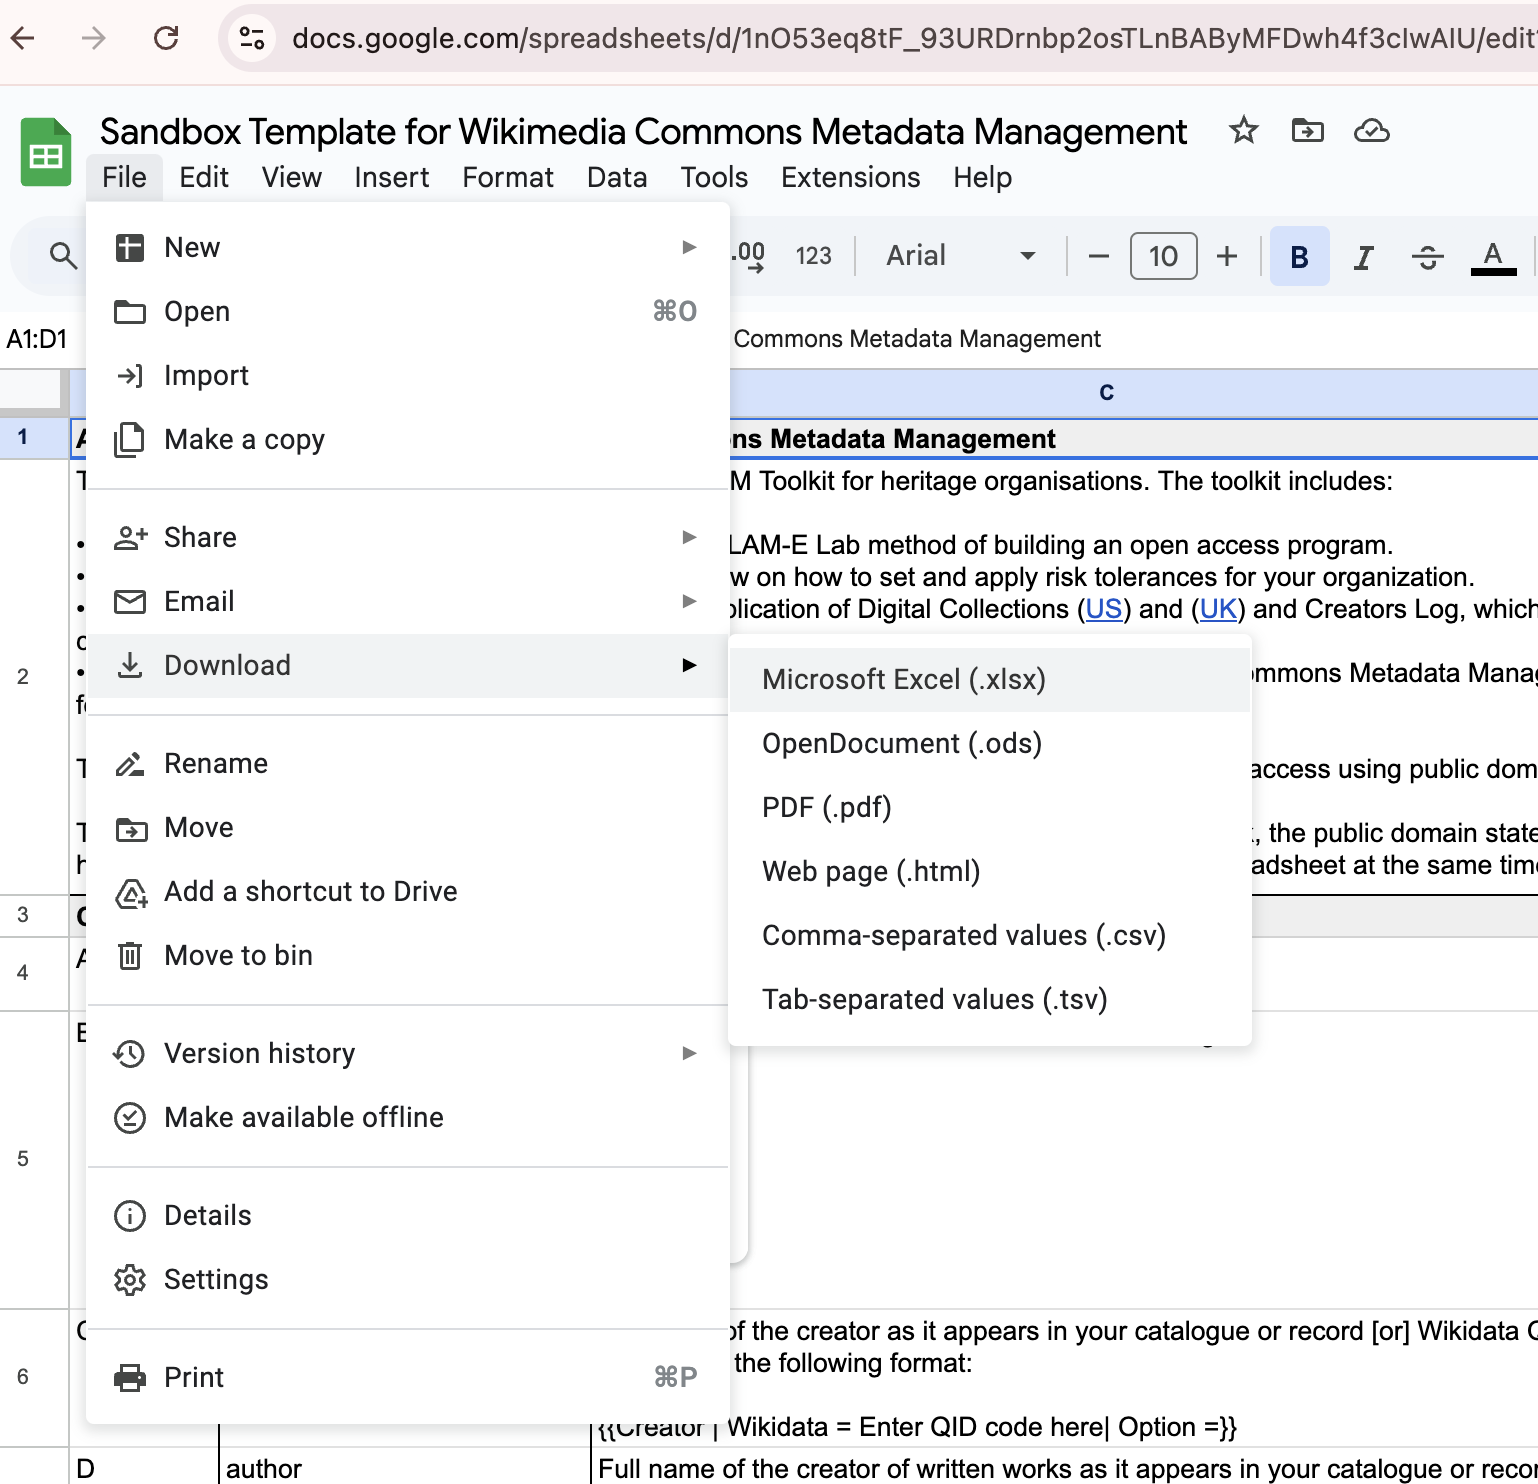Screen dimensions: 1538x1484
Task: Increase decimal places button
Action: coord(748,256)
